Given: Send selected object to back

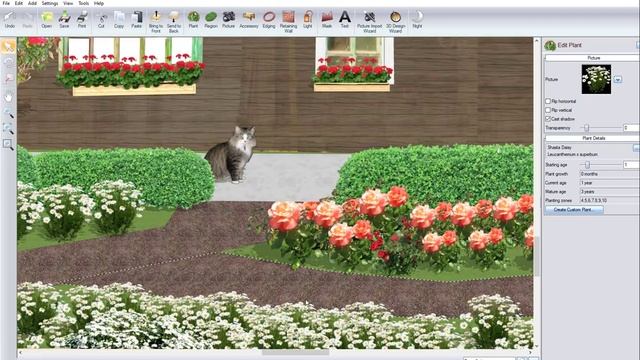Looking at the screenshot, I should pyautogui.click(x=174, y=22).
